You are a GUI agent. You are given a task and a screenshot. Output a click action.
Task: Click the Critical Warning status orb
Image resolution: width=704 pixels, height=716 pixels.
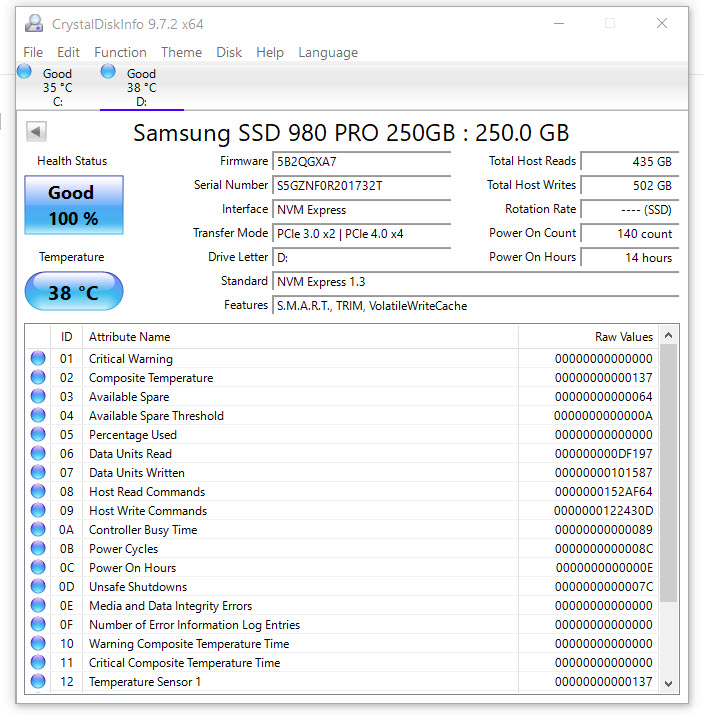(38, 358)
